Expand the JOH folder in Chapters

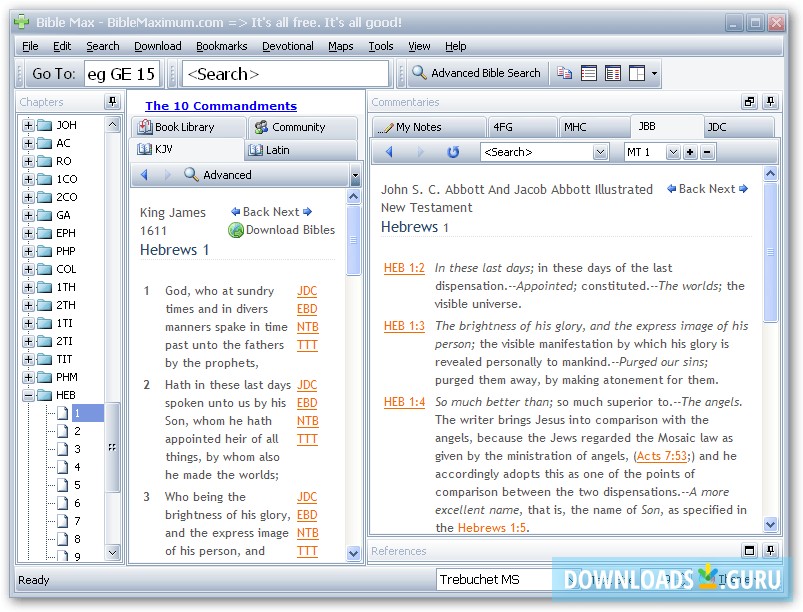point(29,125)
